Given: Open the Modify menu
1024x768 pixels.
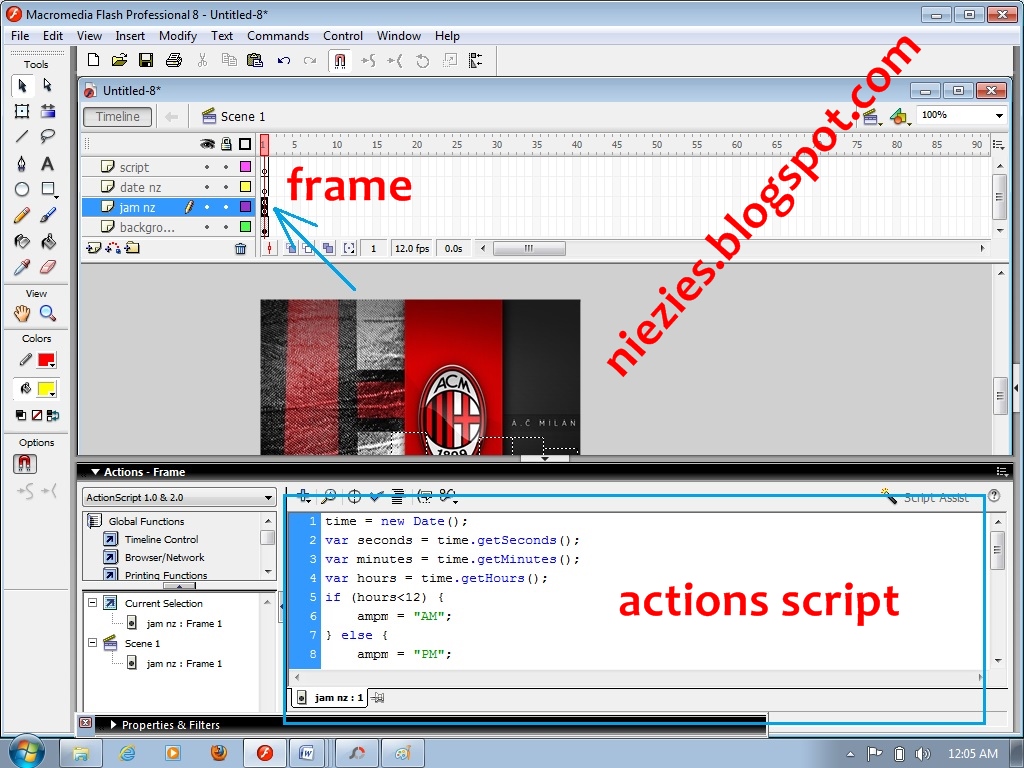Looking at the screenshot, I should point(178,36).
